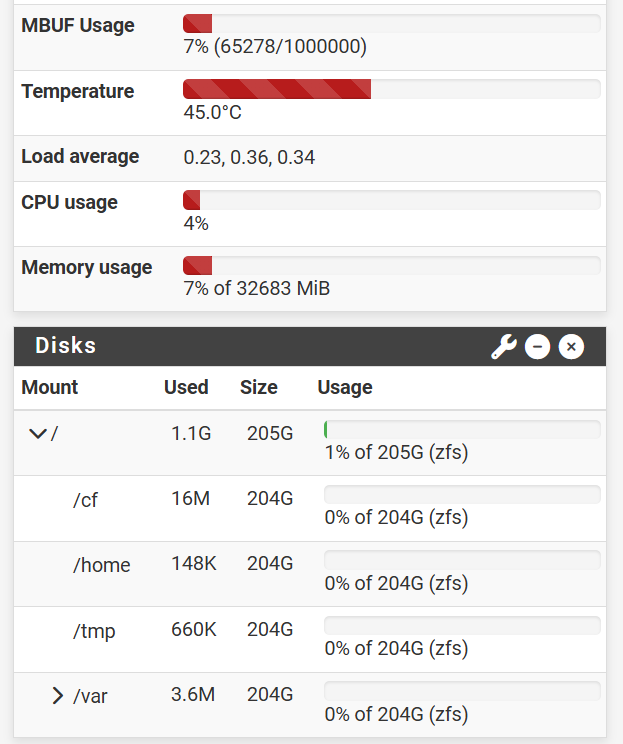Click the Temperature progress bar
The image size is (623, 744).
[x=391, y=89]
